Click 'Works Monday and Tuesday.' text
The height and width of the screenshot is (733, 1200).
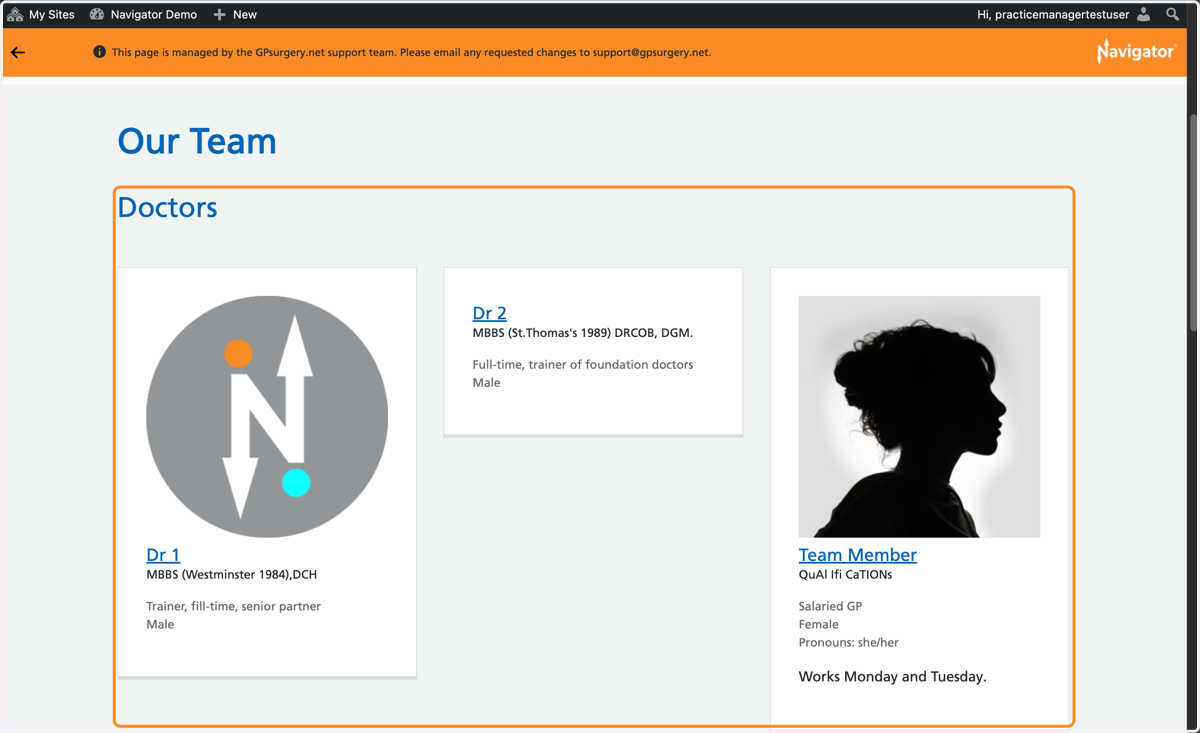[x=892, y=677]
